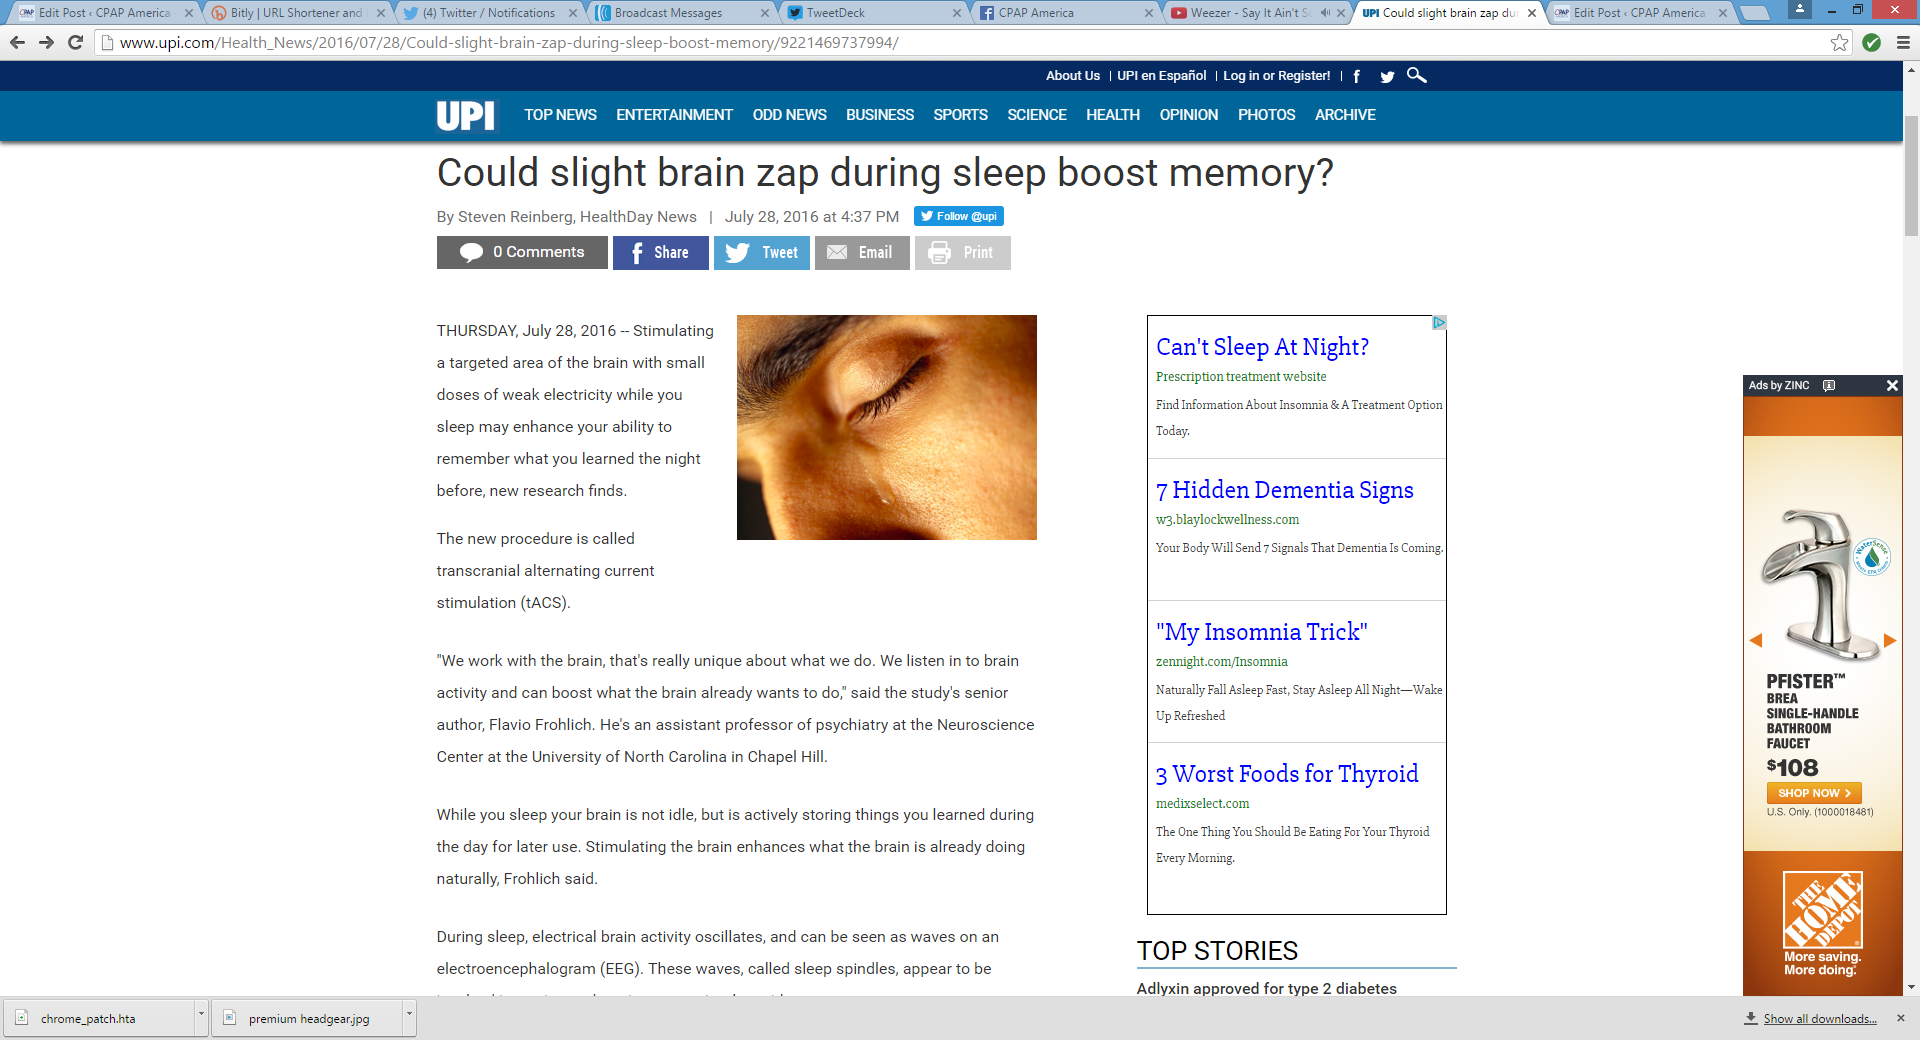This screenshot has width=1920, height=1040.
Task: Click the browser back arrow
Action: pos(17,43)
